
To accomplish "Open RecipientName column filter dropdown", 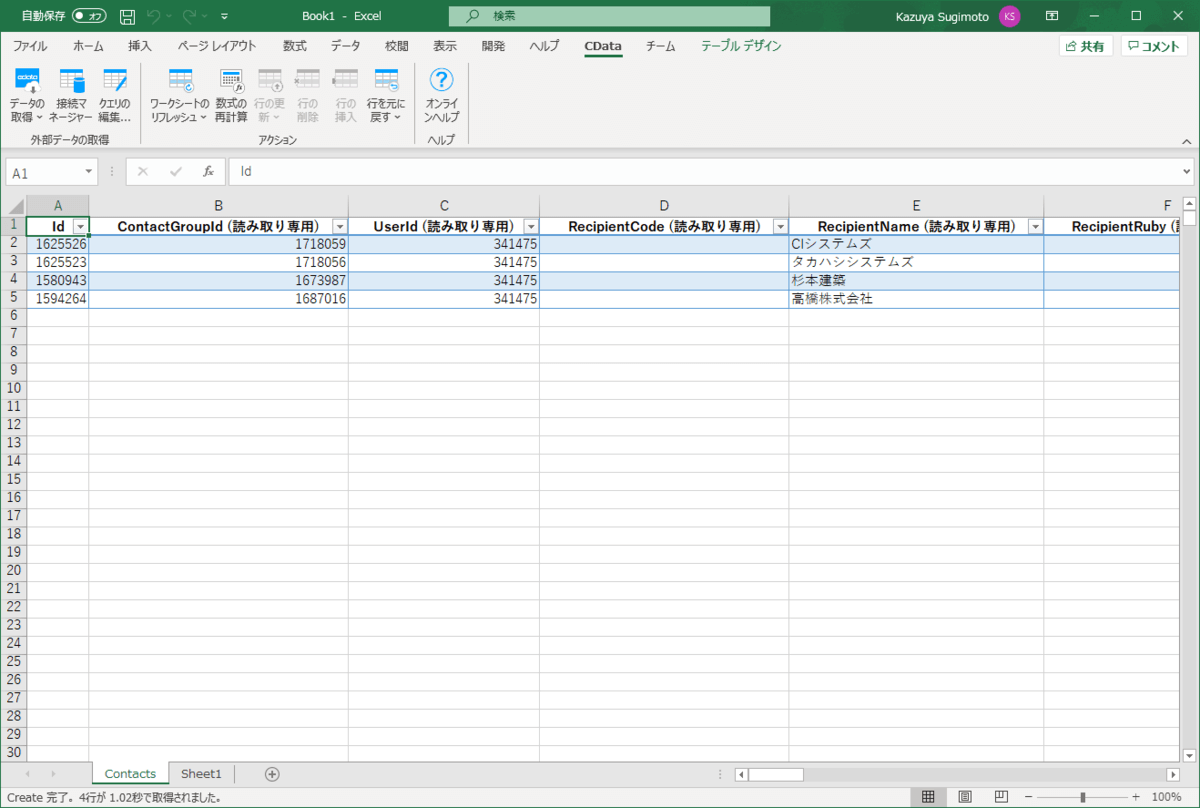I will (1035, 227).
